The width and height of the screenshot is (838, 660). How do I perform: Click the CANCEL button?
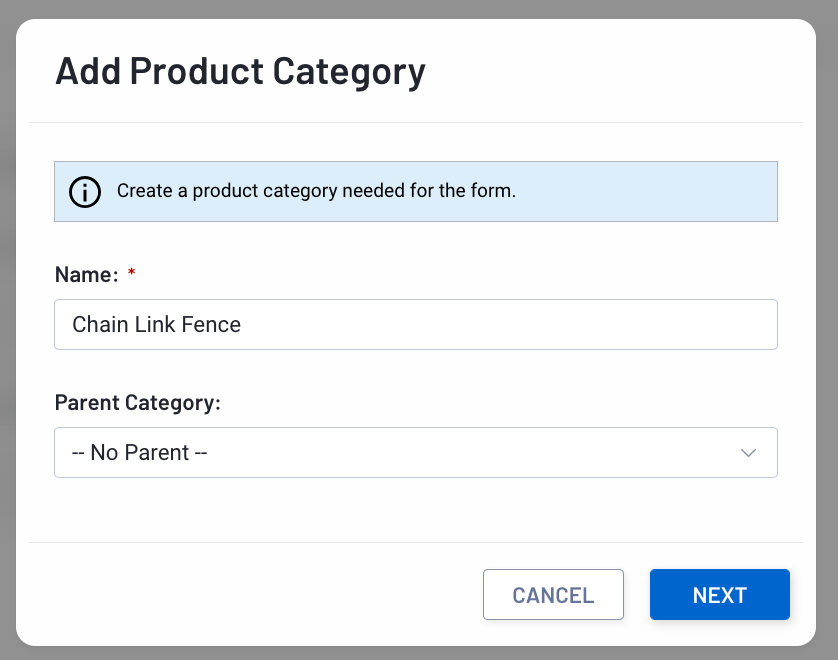click(x=553, y=594)
